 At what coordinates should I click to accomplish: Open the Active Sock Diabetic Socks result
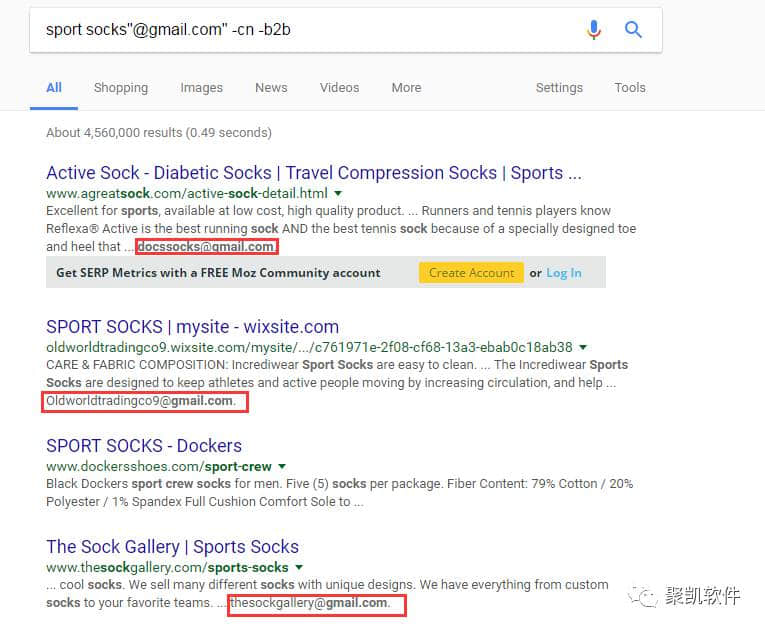click(x=314, y=173)
